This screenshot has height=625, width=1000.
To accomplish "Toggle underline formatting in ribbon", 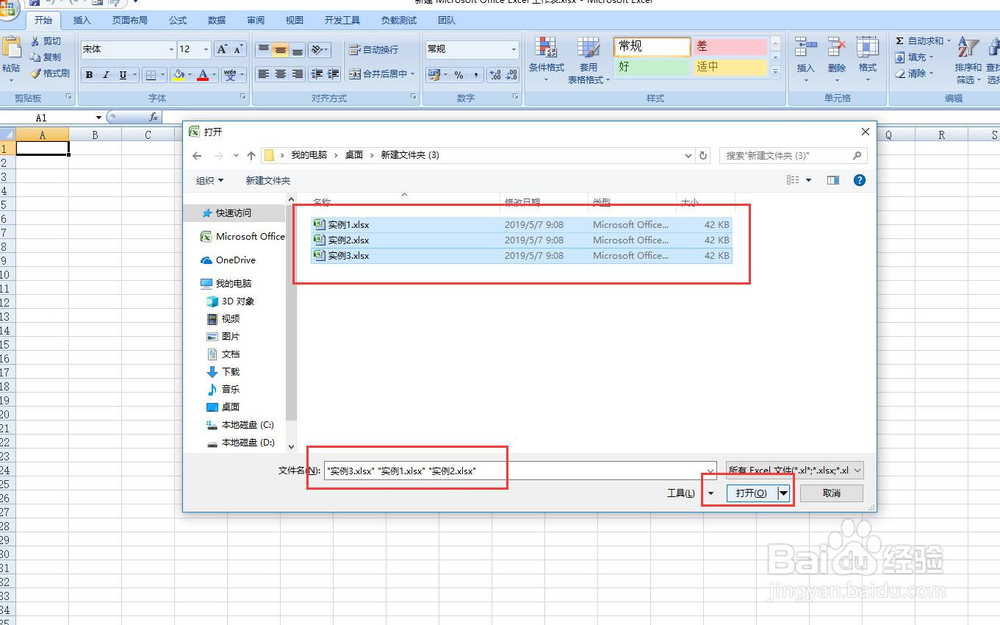I will pyautogui.click(x=123, y=75).
